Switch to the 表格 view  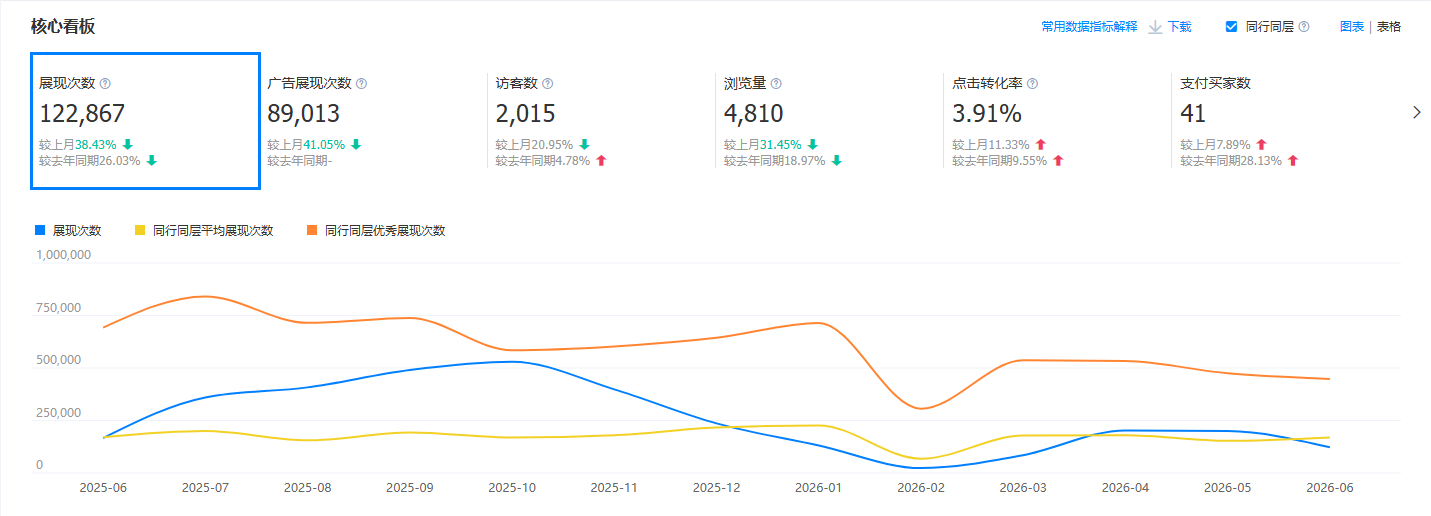[x=1389, y=27]
